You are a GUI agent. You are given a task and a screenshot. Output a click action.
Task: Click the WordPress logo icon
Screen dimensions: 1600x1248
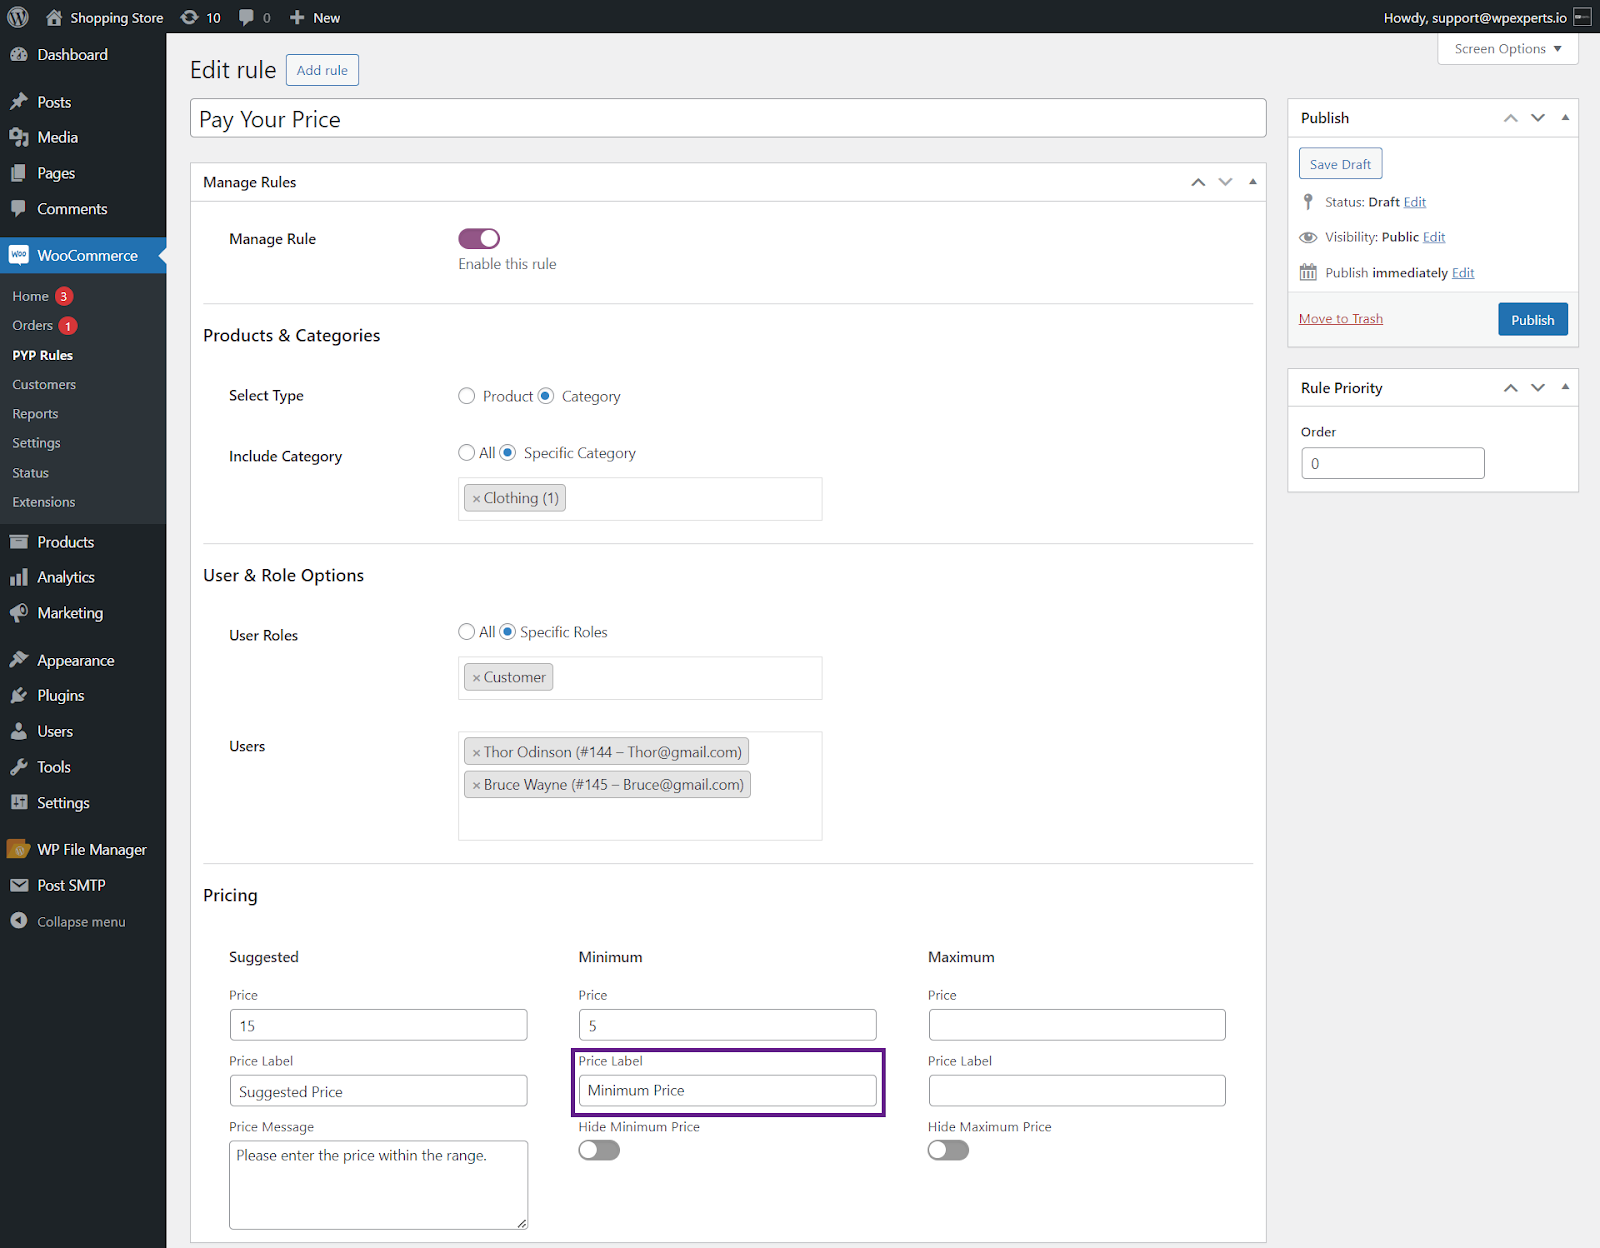coord(18,17)
